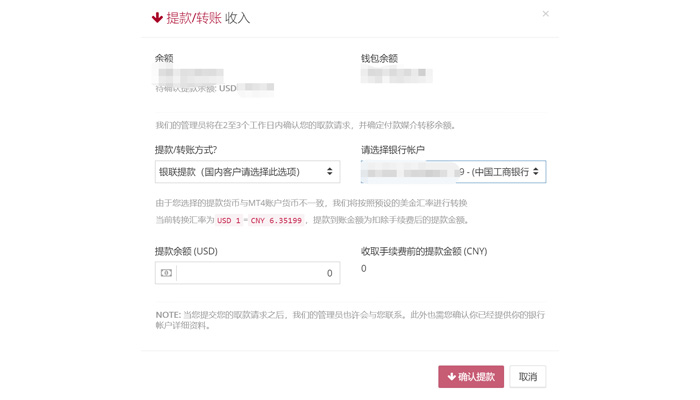The height and width of the screenshot is (400, 700).
Task: Click the red down-arrow icon beside 提款/转账
Action: pos(157,18)
